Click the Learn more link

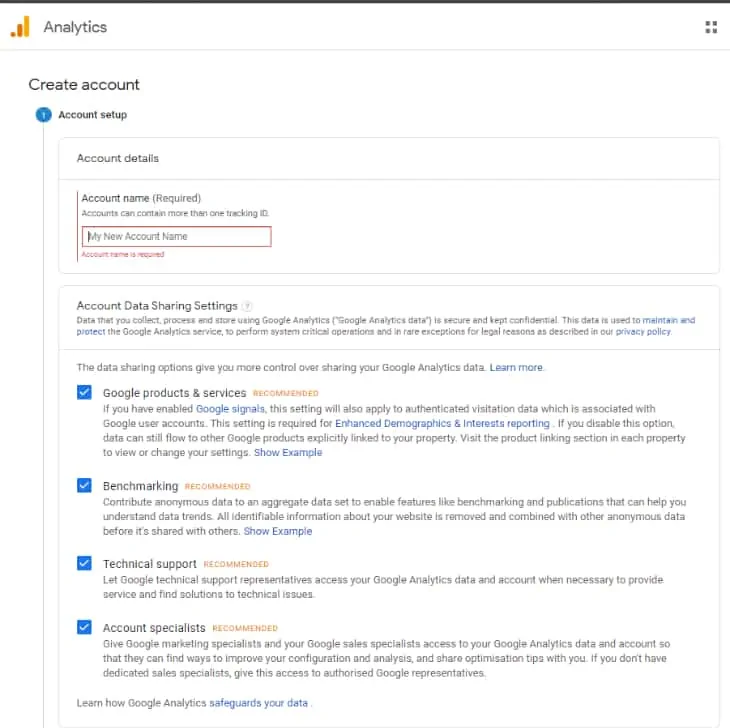516,368
